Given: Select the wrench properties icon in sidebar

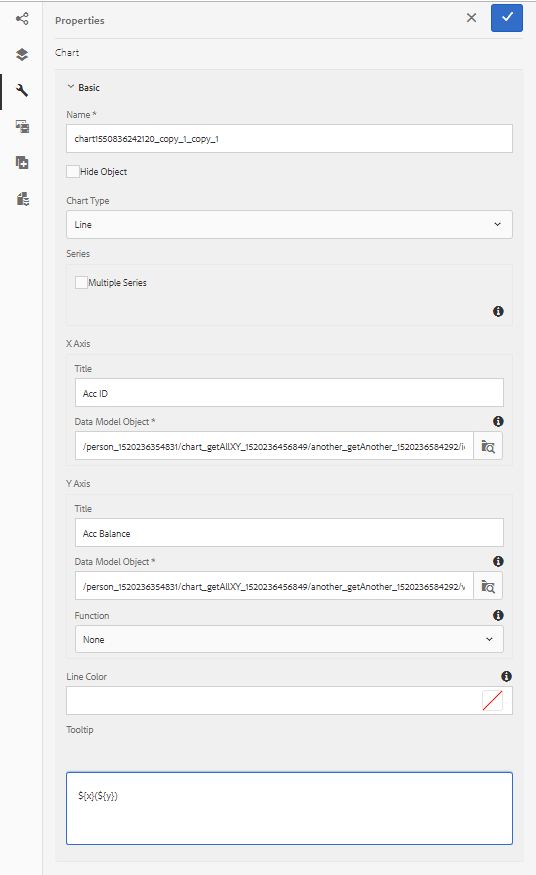Looking at the screenshot, I should 22,90.
